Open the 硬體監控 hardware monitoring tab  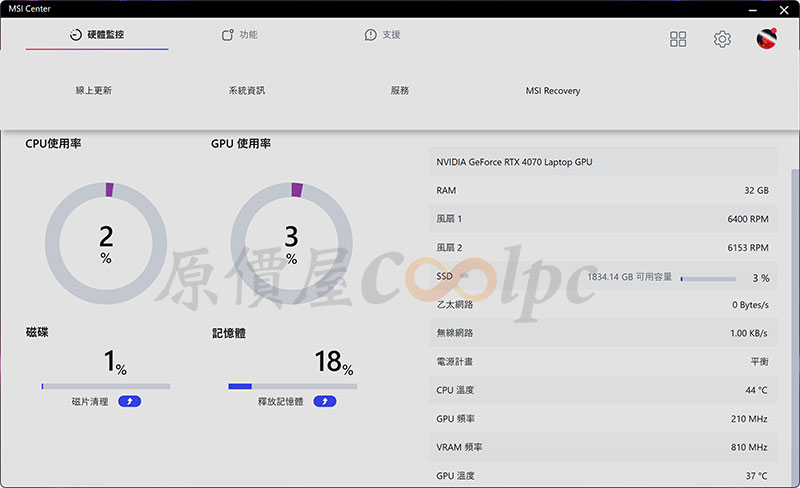pyautogui.click(x=97, y=35)
